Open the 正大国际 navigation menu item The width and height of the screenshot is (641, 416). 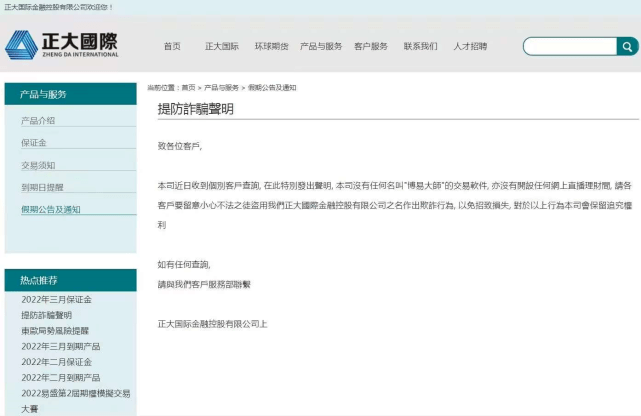point(222,46)
